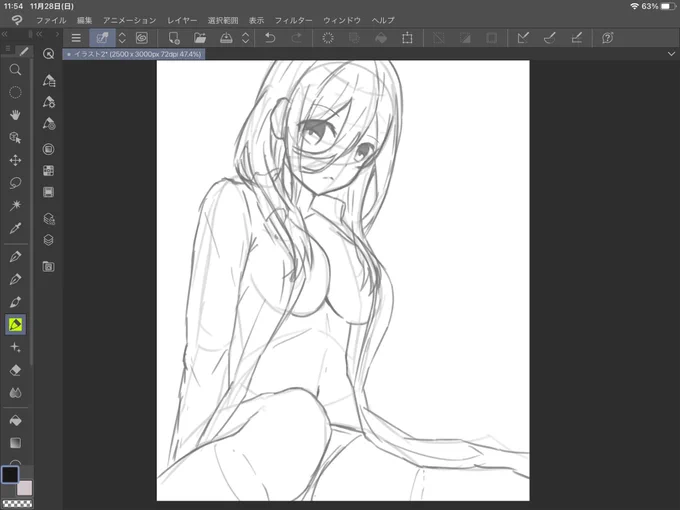This screenshot has height=510, width=680.
Task: Check Wi-Fi status icon
Action: coord(634,6)
